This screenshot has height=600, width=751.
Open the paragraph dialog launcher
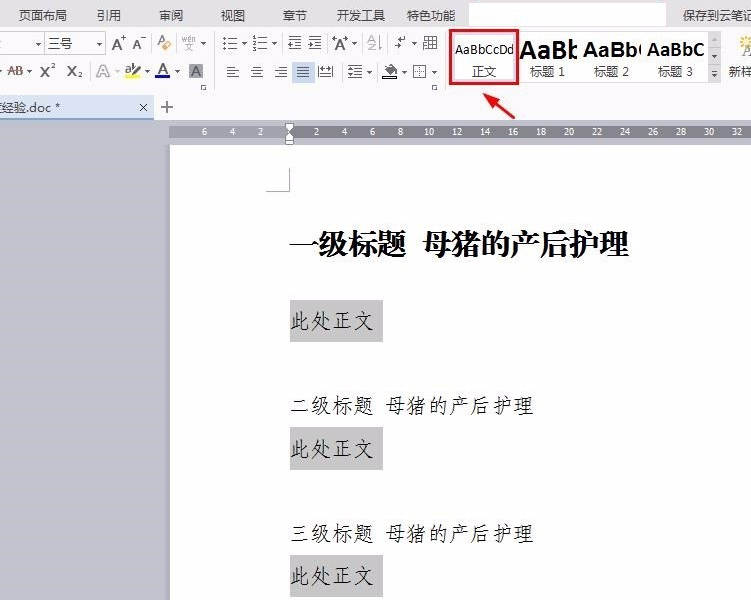[x=434, y=88]
